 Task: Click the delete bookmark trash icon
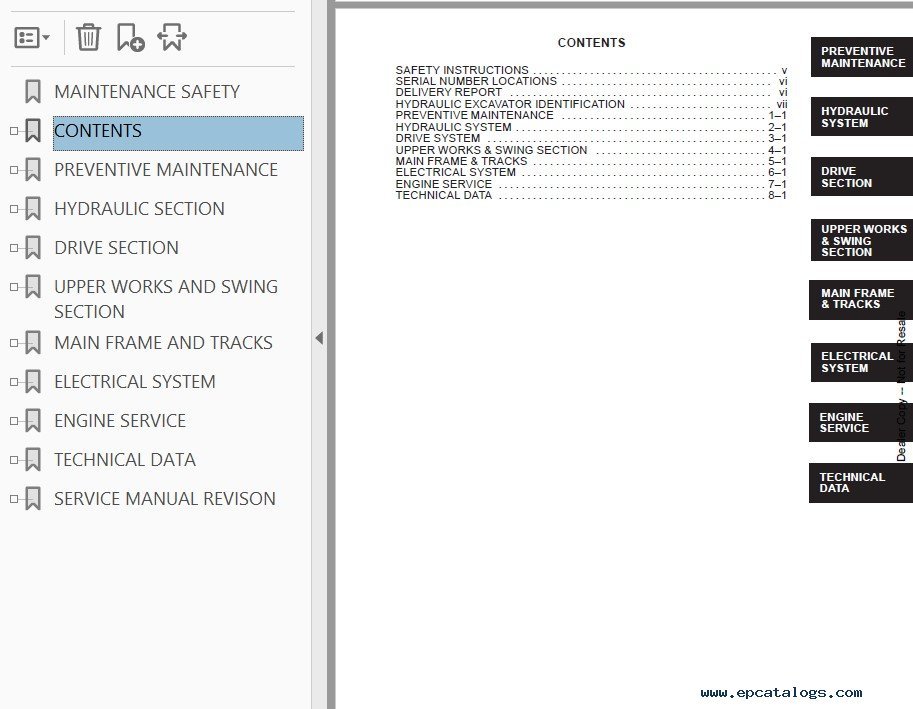[88, 38]
